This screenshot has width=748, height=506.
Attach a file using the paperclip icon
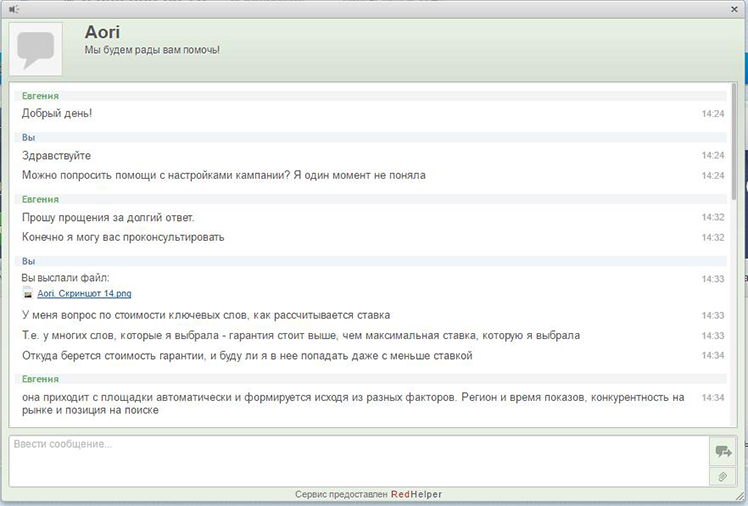coord(723,476)
